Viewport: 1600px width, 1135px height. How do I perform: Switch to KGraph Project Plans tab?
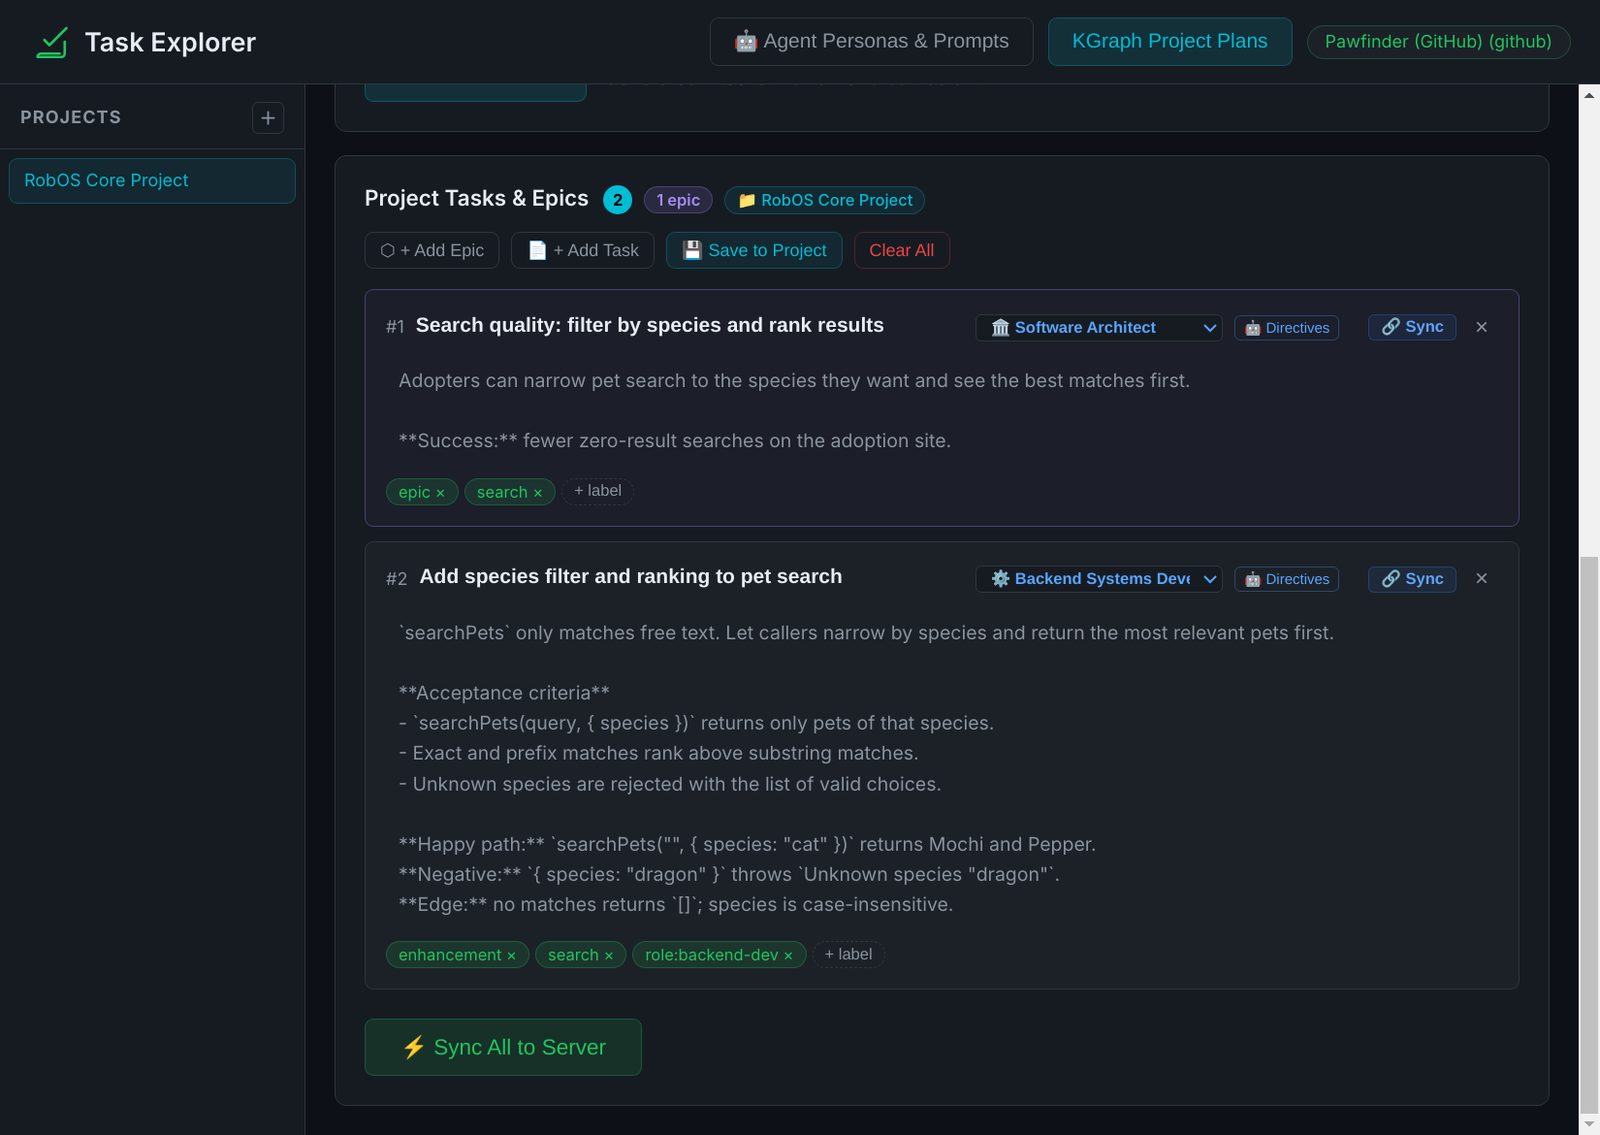1170,42
